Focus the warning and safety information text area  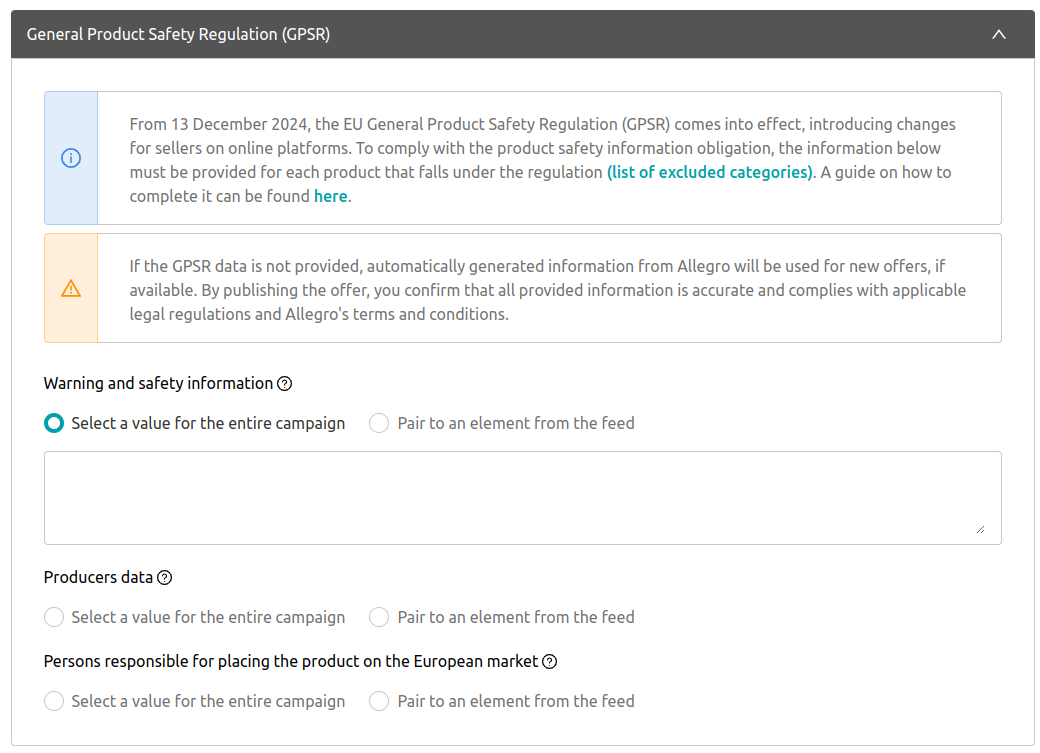[523, 498]
